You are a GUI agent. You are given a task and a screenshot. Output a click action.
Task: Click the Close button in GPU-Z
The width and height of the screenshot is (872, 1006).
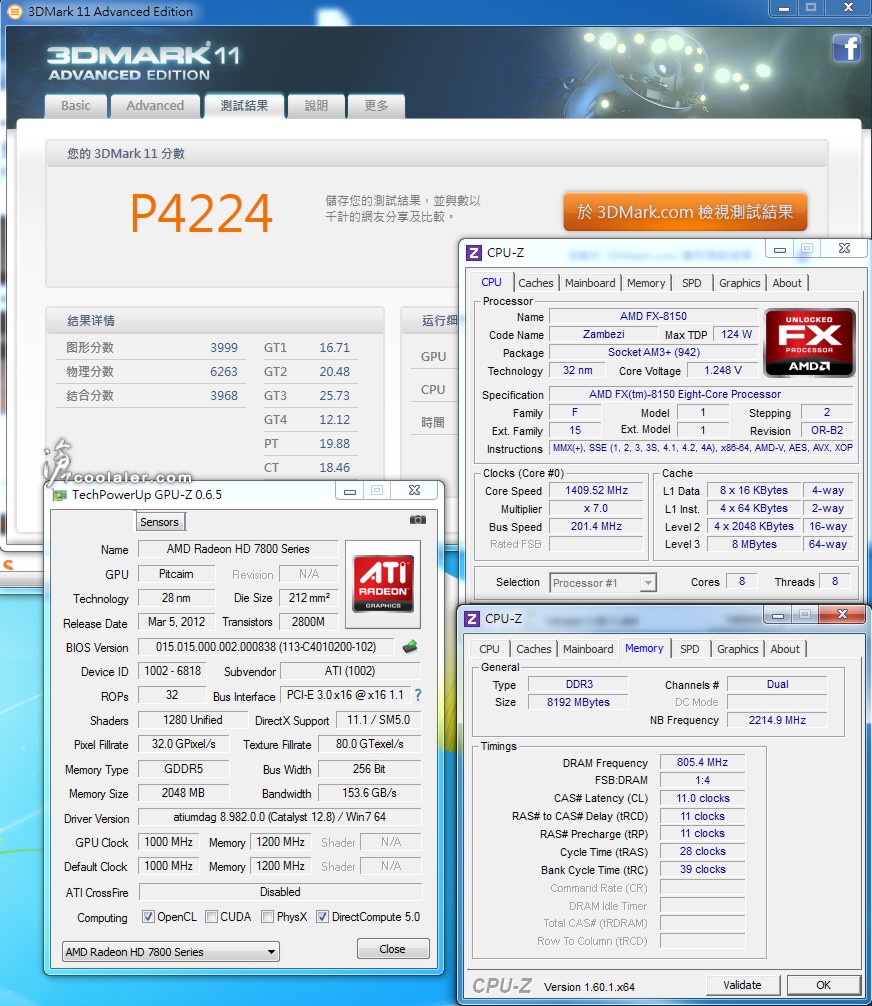[393, 949]
